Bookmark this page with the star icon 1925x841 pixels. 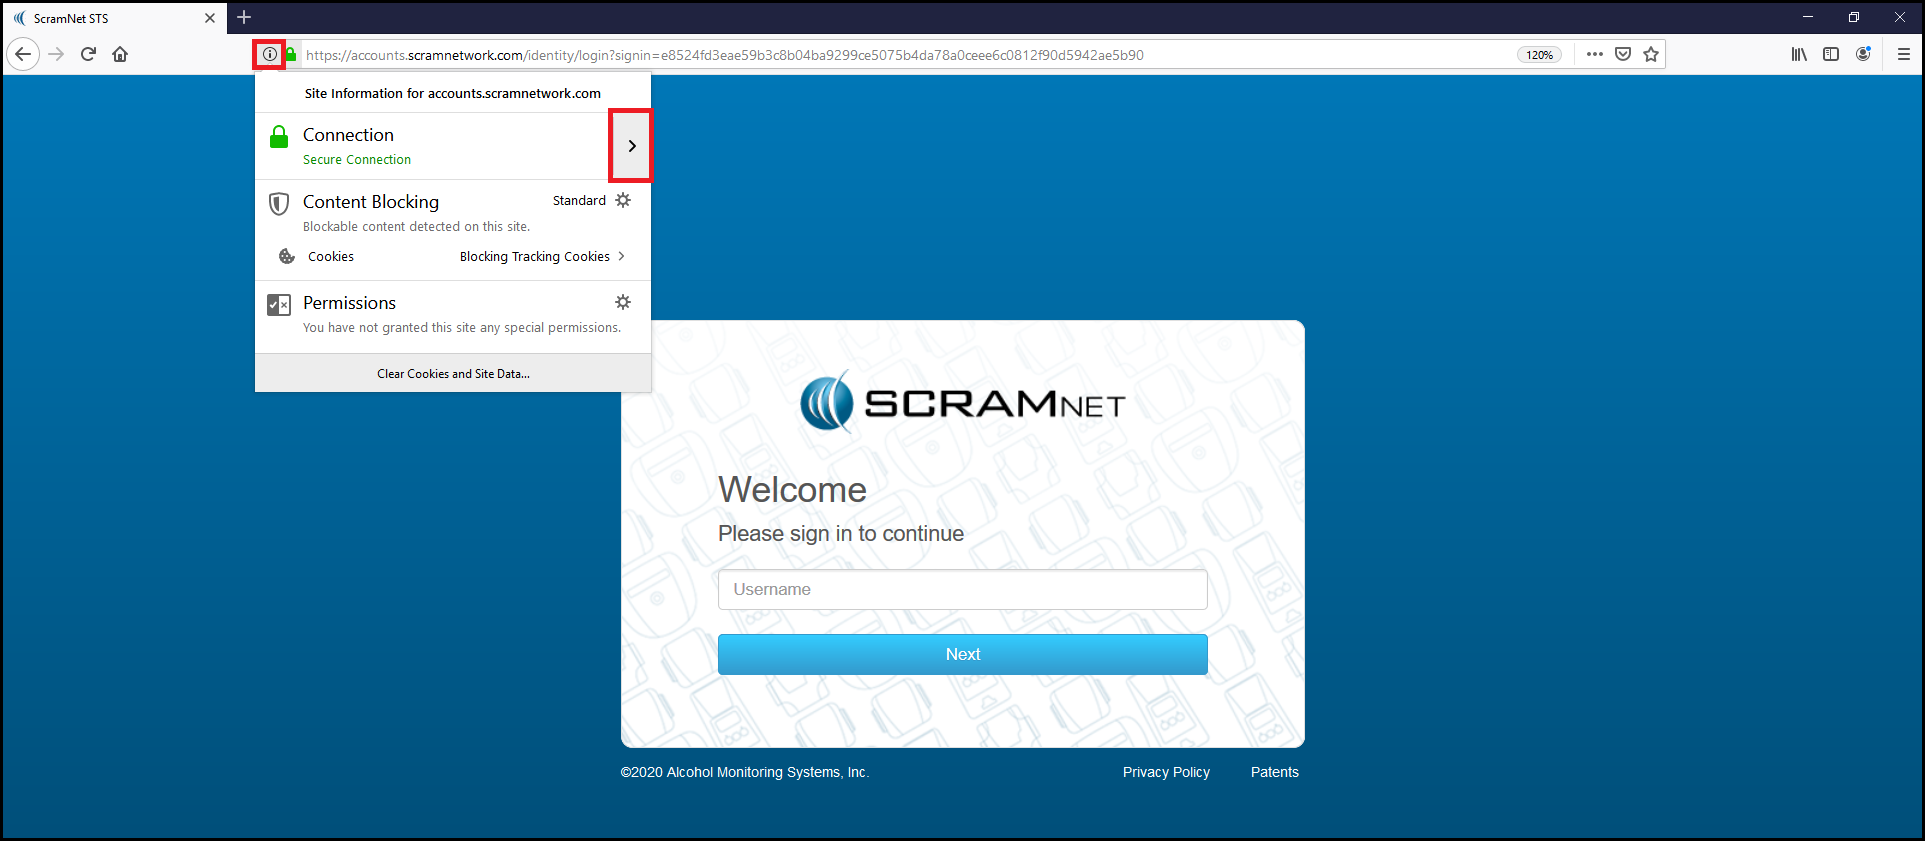[1651, 54]
